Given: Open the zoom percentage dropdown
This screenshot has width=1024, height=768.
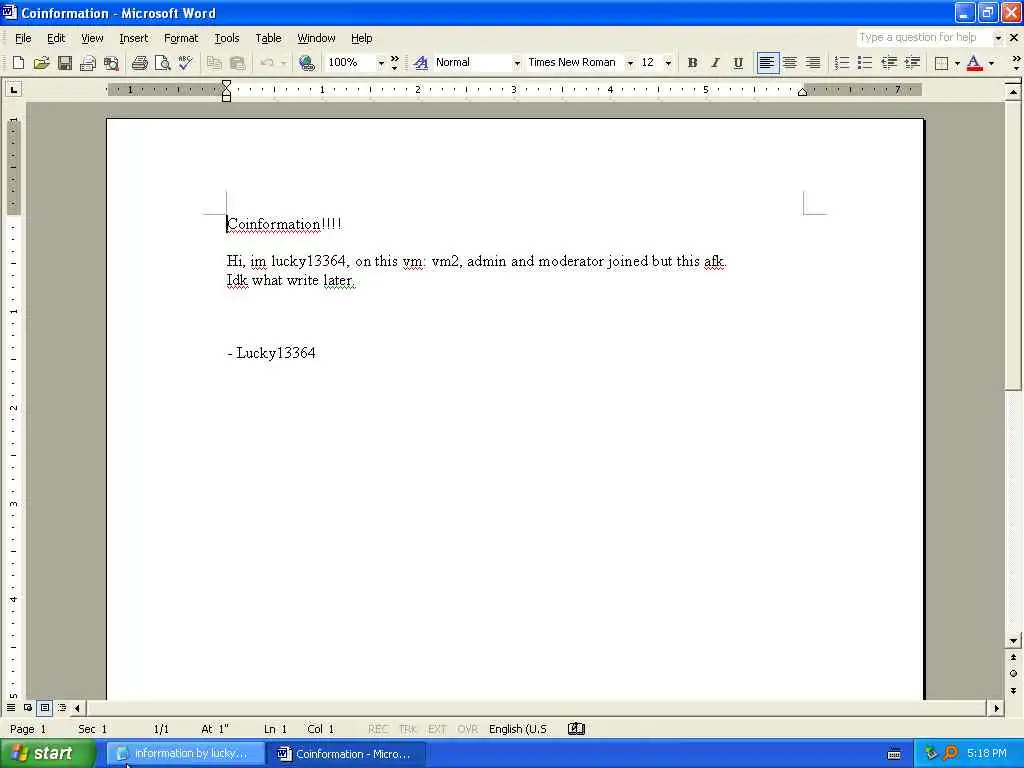Looking at the screenshot, I should tap(381, 63).
